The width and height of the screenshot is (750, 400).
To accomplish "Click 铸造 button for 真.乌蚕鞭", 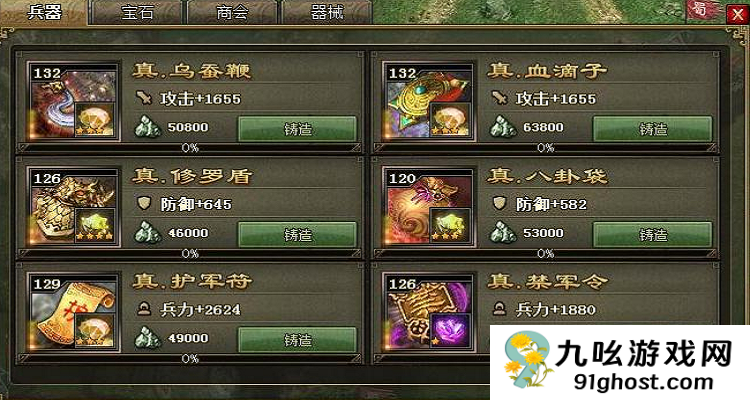I will [x=297, y=129].
